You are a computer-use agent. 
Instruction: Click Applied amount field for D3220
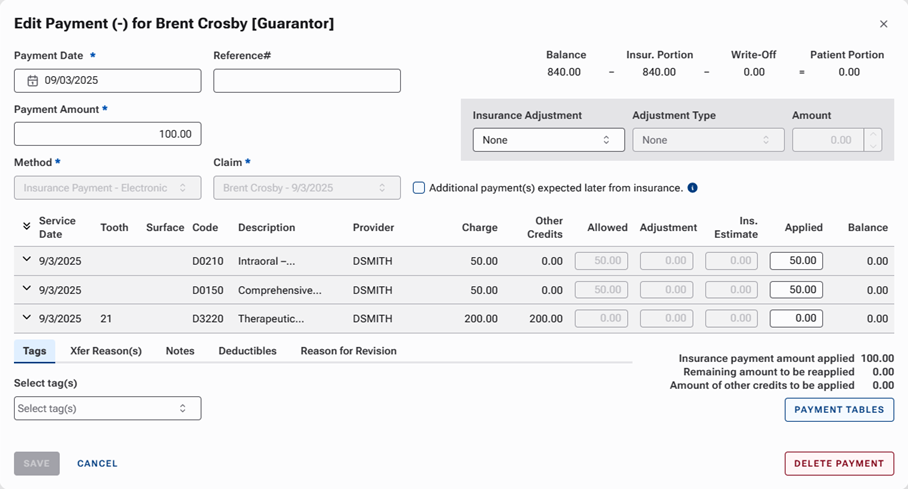click(796, 319)
